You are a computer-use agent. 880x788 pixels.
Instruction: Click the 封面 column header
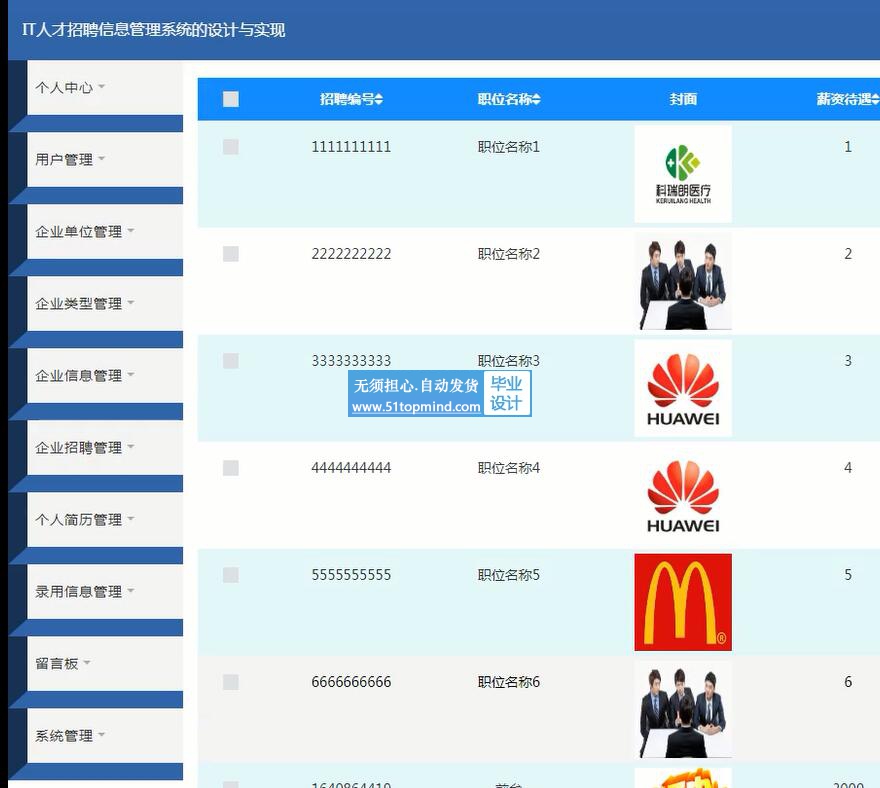pos(683,99)
